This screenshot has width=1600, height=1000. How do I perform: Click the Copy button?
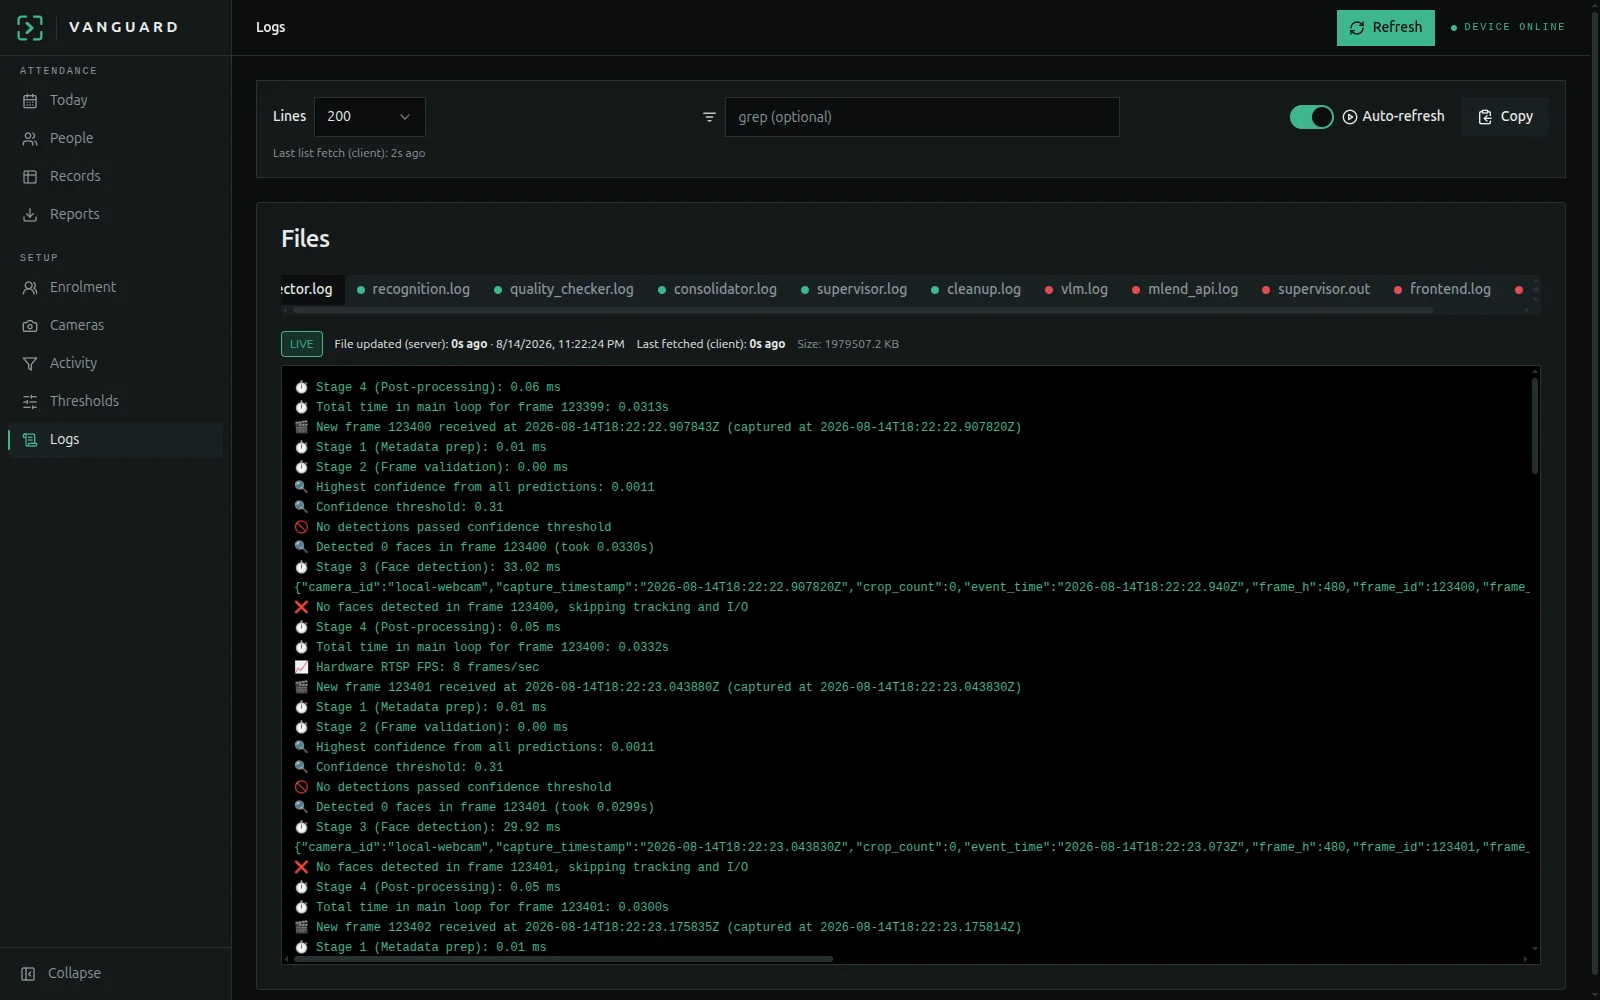1505,117
